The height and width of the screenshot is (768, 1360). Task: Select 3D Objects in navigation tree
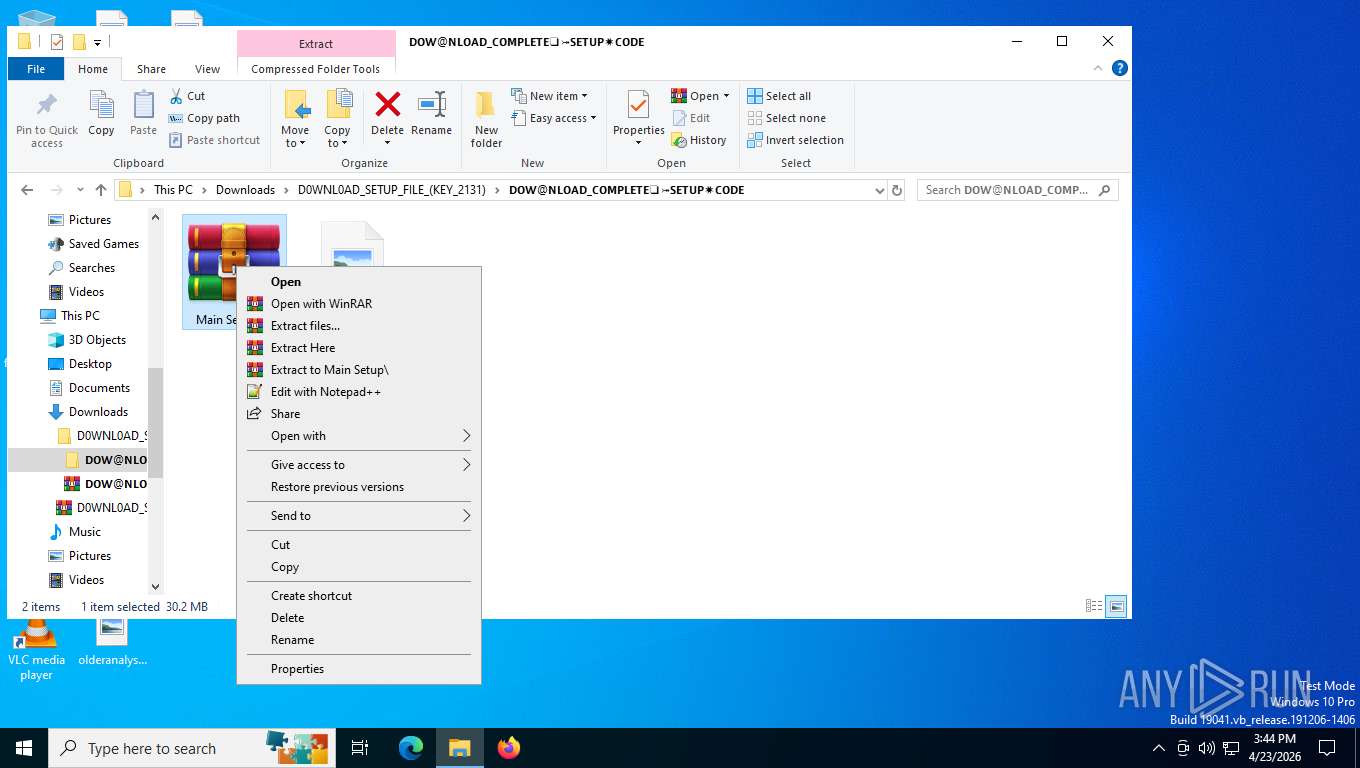pyautogui.click(x=97, y=340)
